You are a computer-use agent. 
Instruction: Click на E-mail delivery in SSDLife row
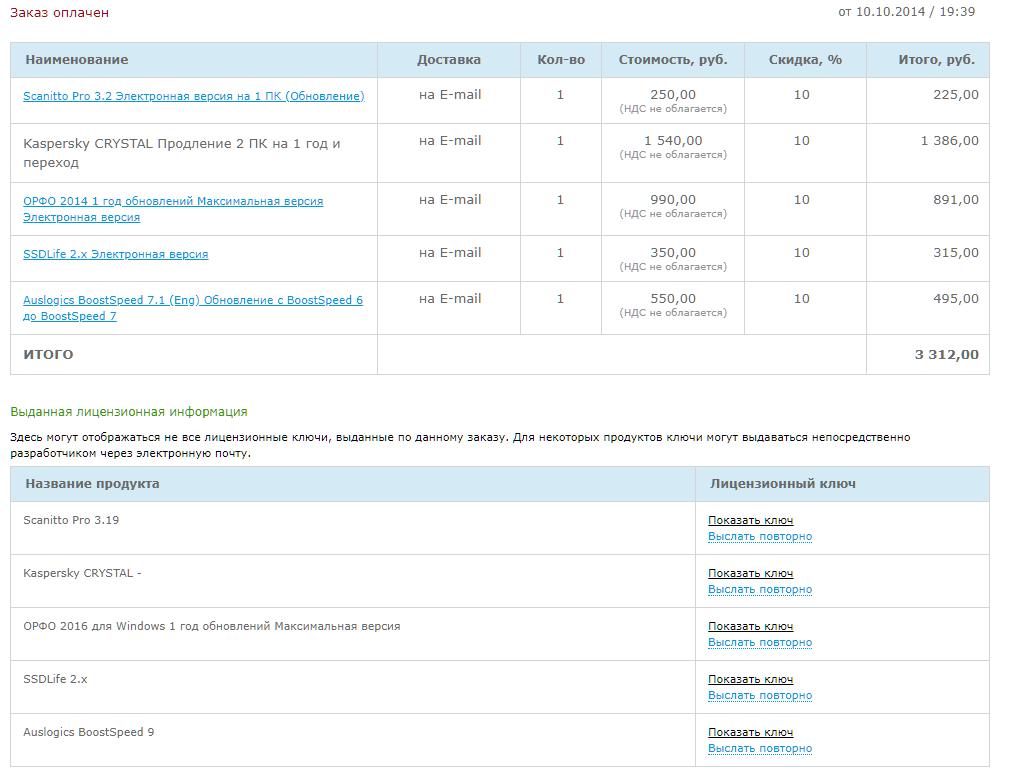click(x=450, y=252)
